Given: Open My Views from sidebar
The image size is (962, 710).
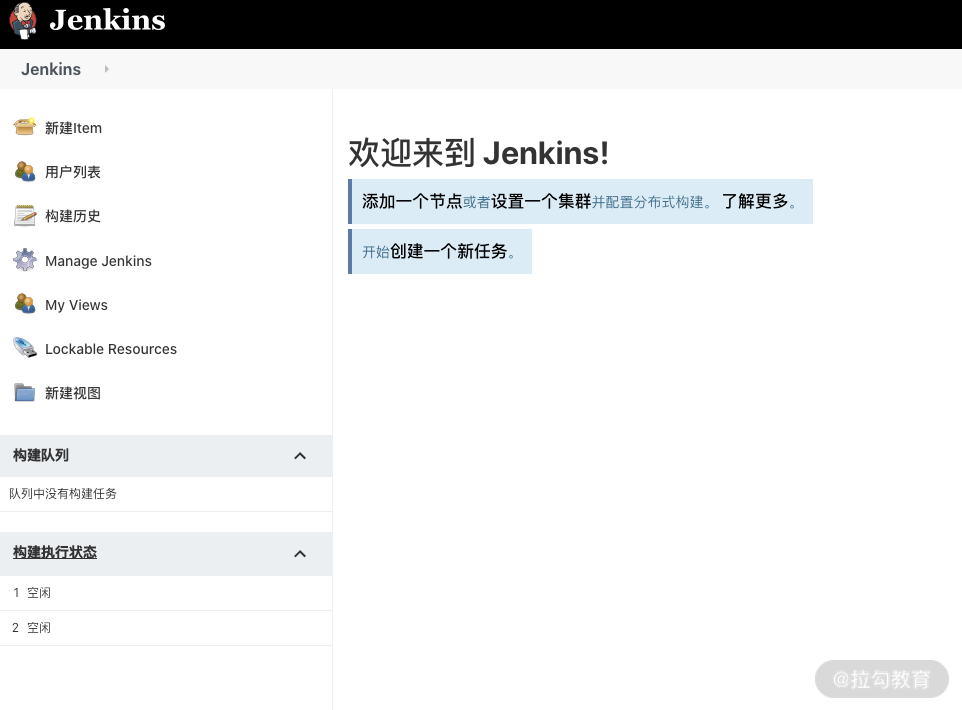Looking at the screenshot, I should pos(76,305).
